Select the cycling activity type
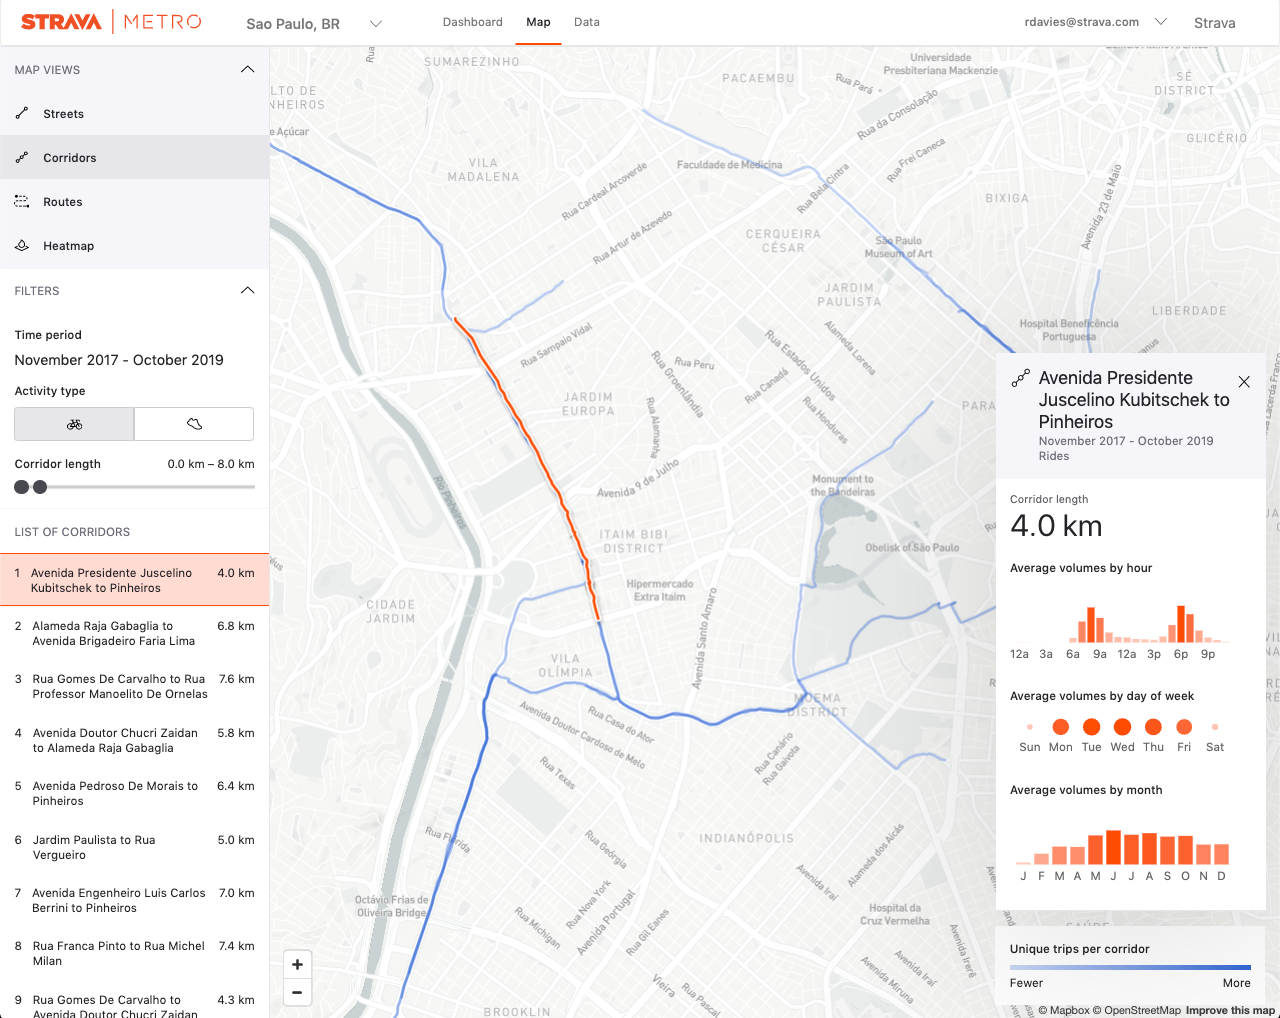The image size is (1280, 1018). tap(74, 424)
